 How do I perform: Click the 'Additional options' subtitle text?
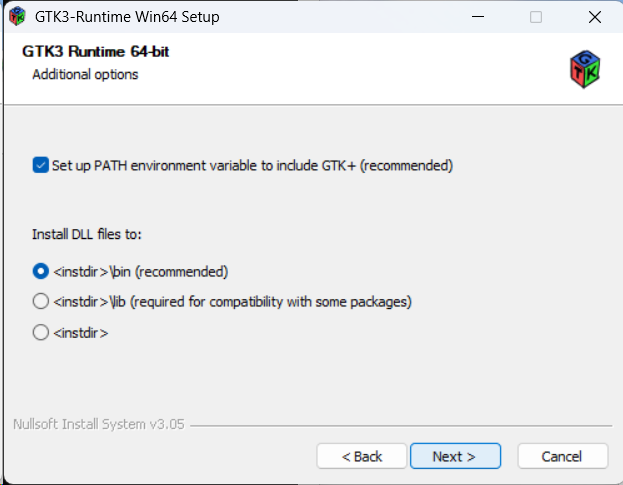[x=85, y=75]
